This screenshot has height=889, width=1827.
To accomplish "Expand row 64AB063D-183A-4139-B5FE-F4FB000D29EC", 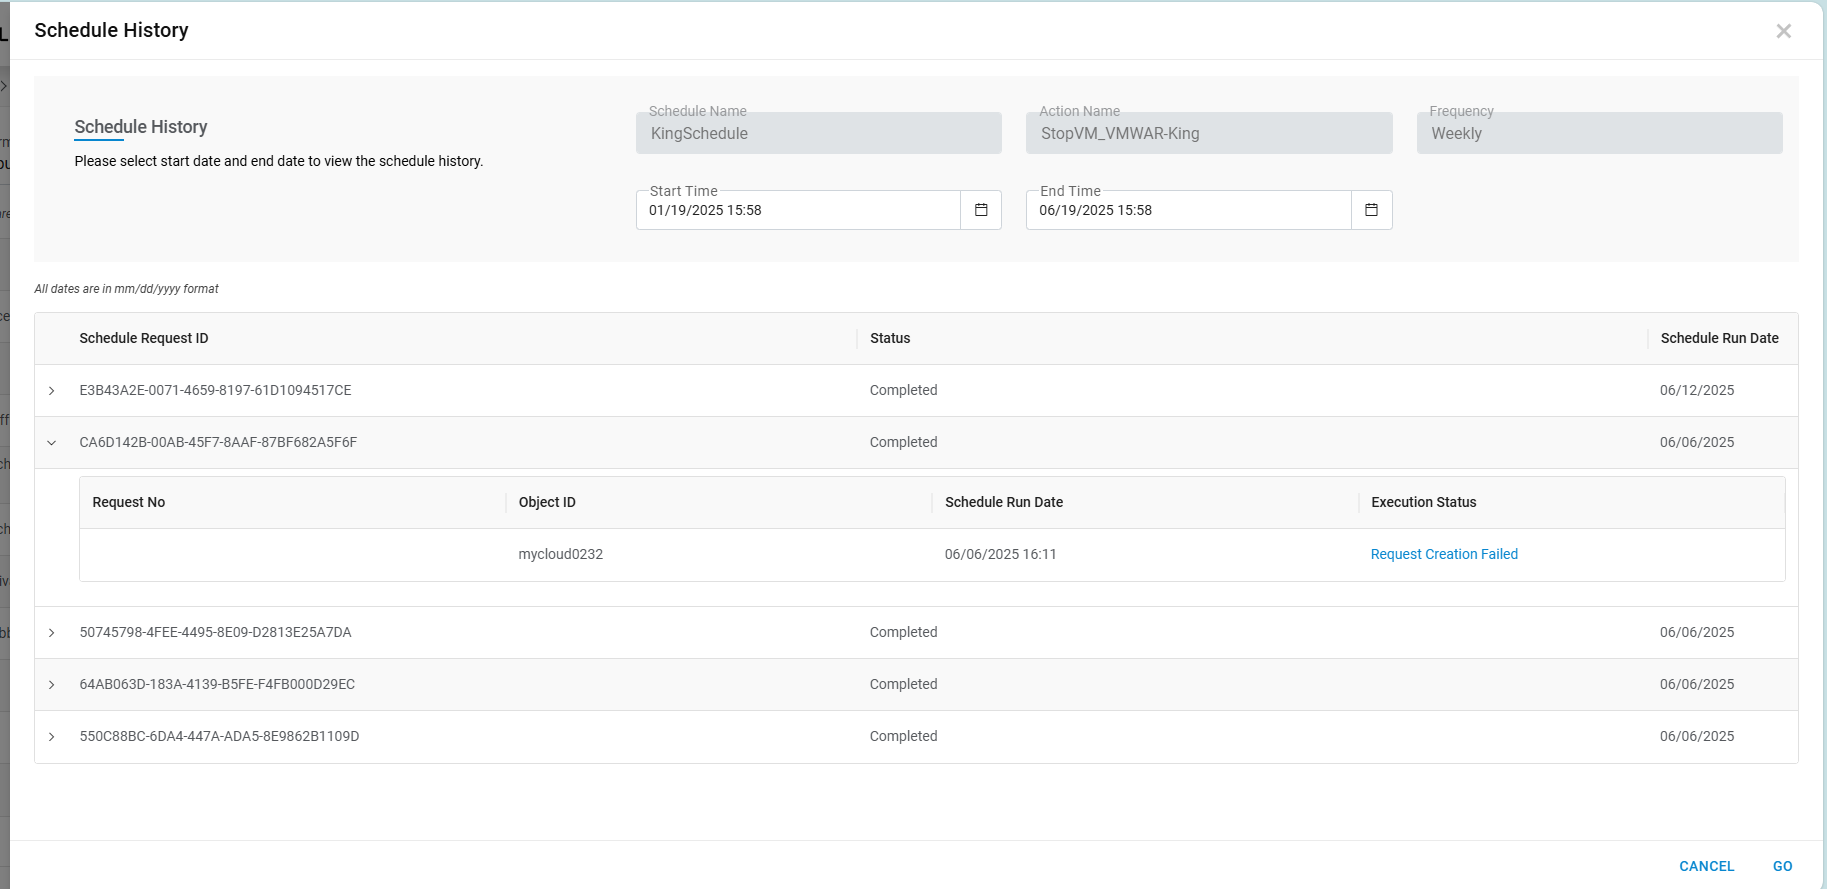I will tap(52, 685).
